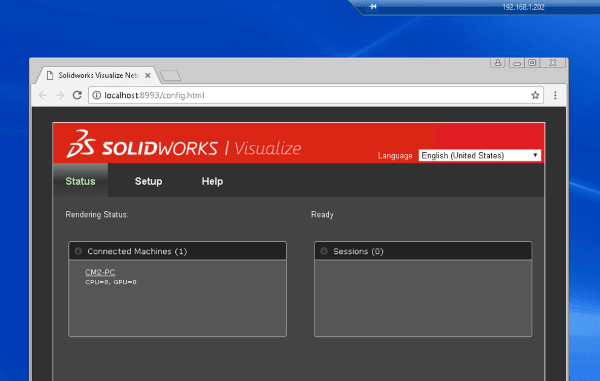This screenshot has width=600, height=381.
Task: Click the 192.168.1.202 remote connection label
Action: pyautogui.click(x=523, y=7)
